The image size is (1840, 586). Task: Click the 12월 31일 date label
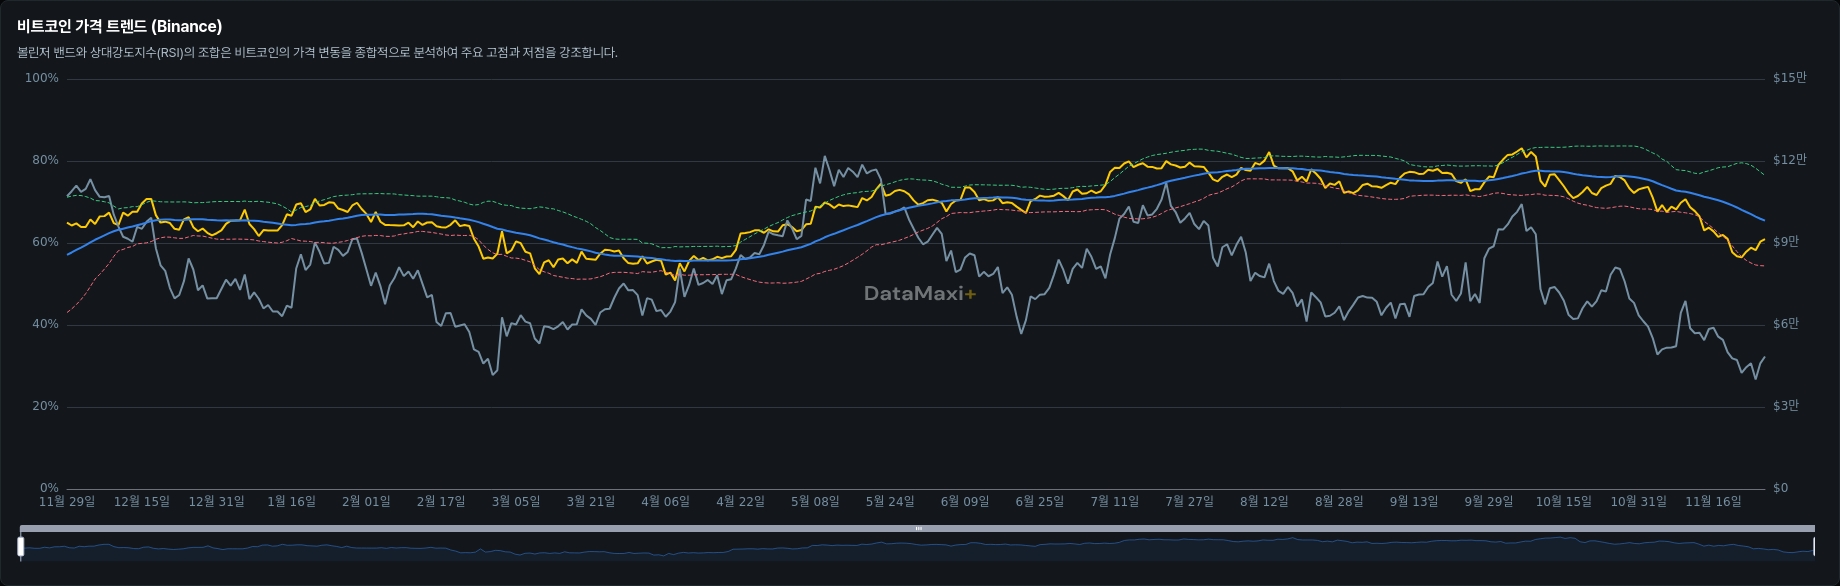point(217,502)
